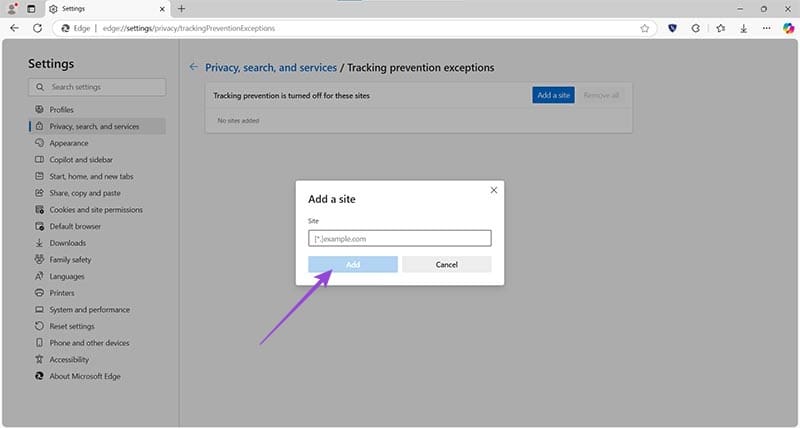Close the Add a site dialog

493,190
